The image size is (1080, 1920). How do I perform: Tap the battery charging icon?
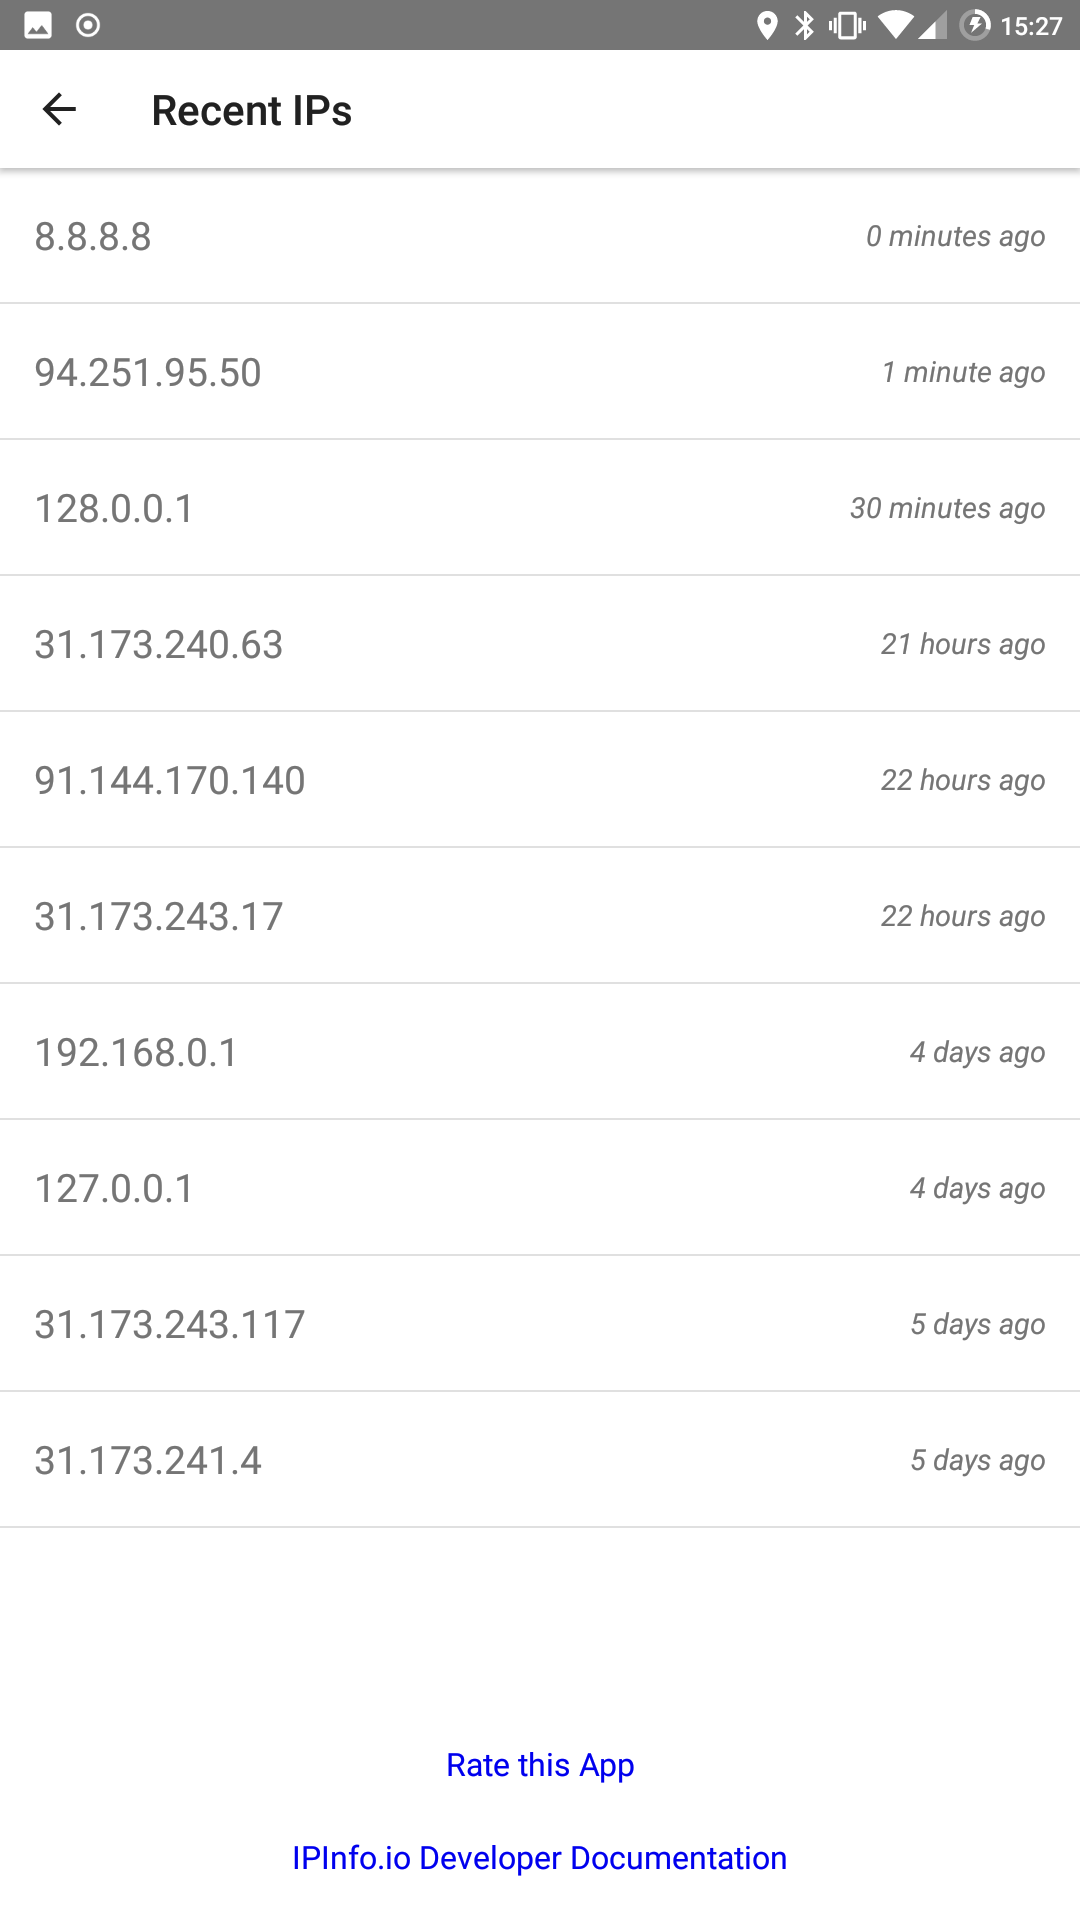tap(974, 25)
